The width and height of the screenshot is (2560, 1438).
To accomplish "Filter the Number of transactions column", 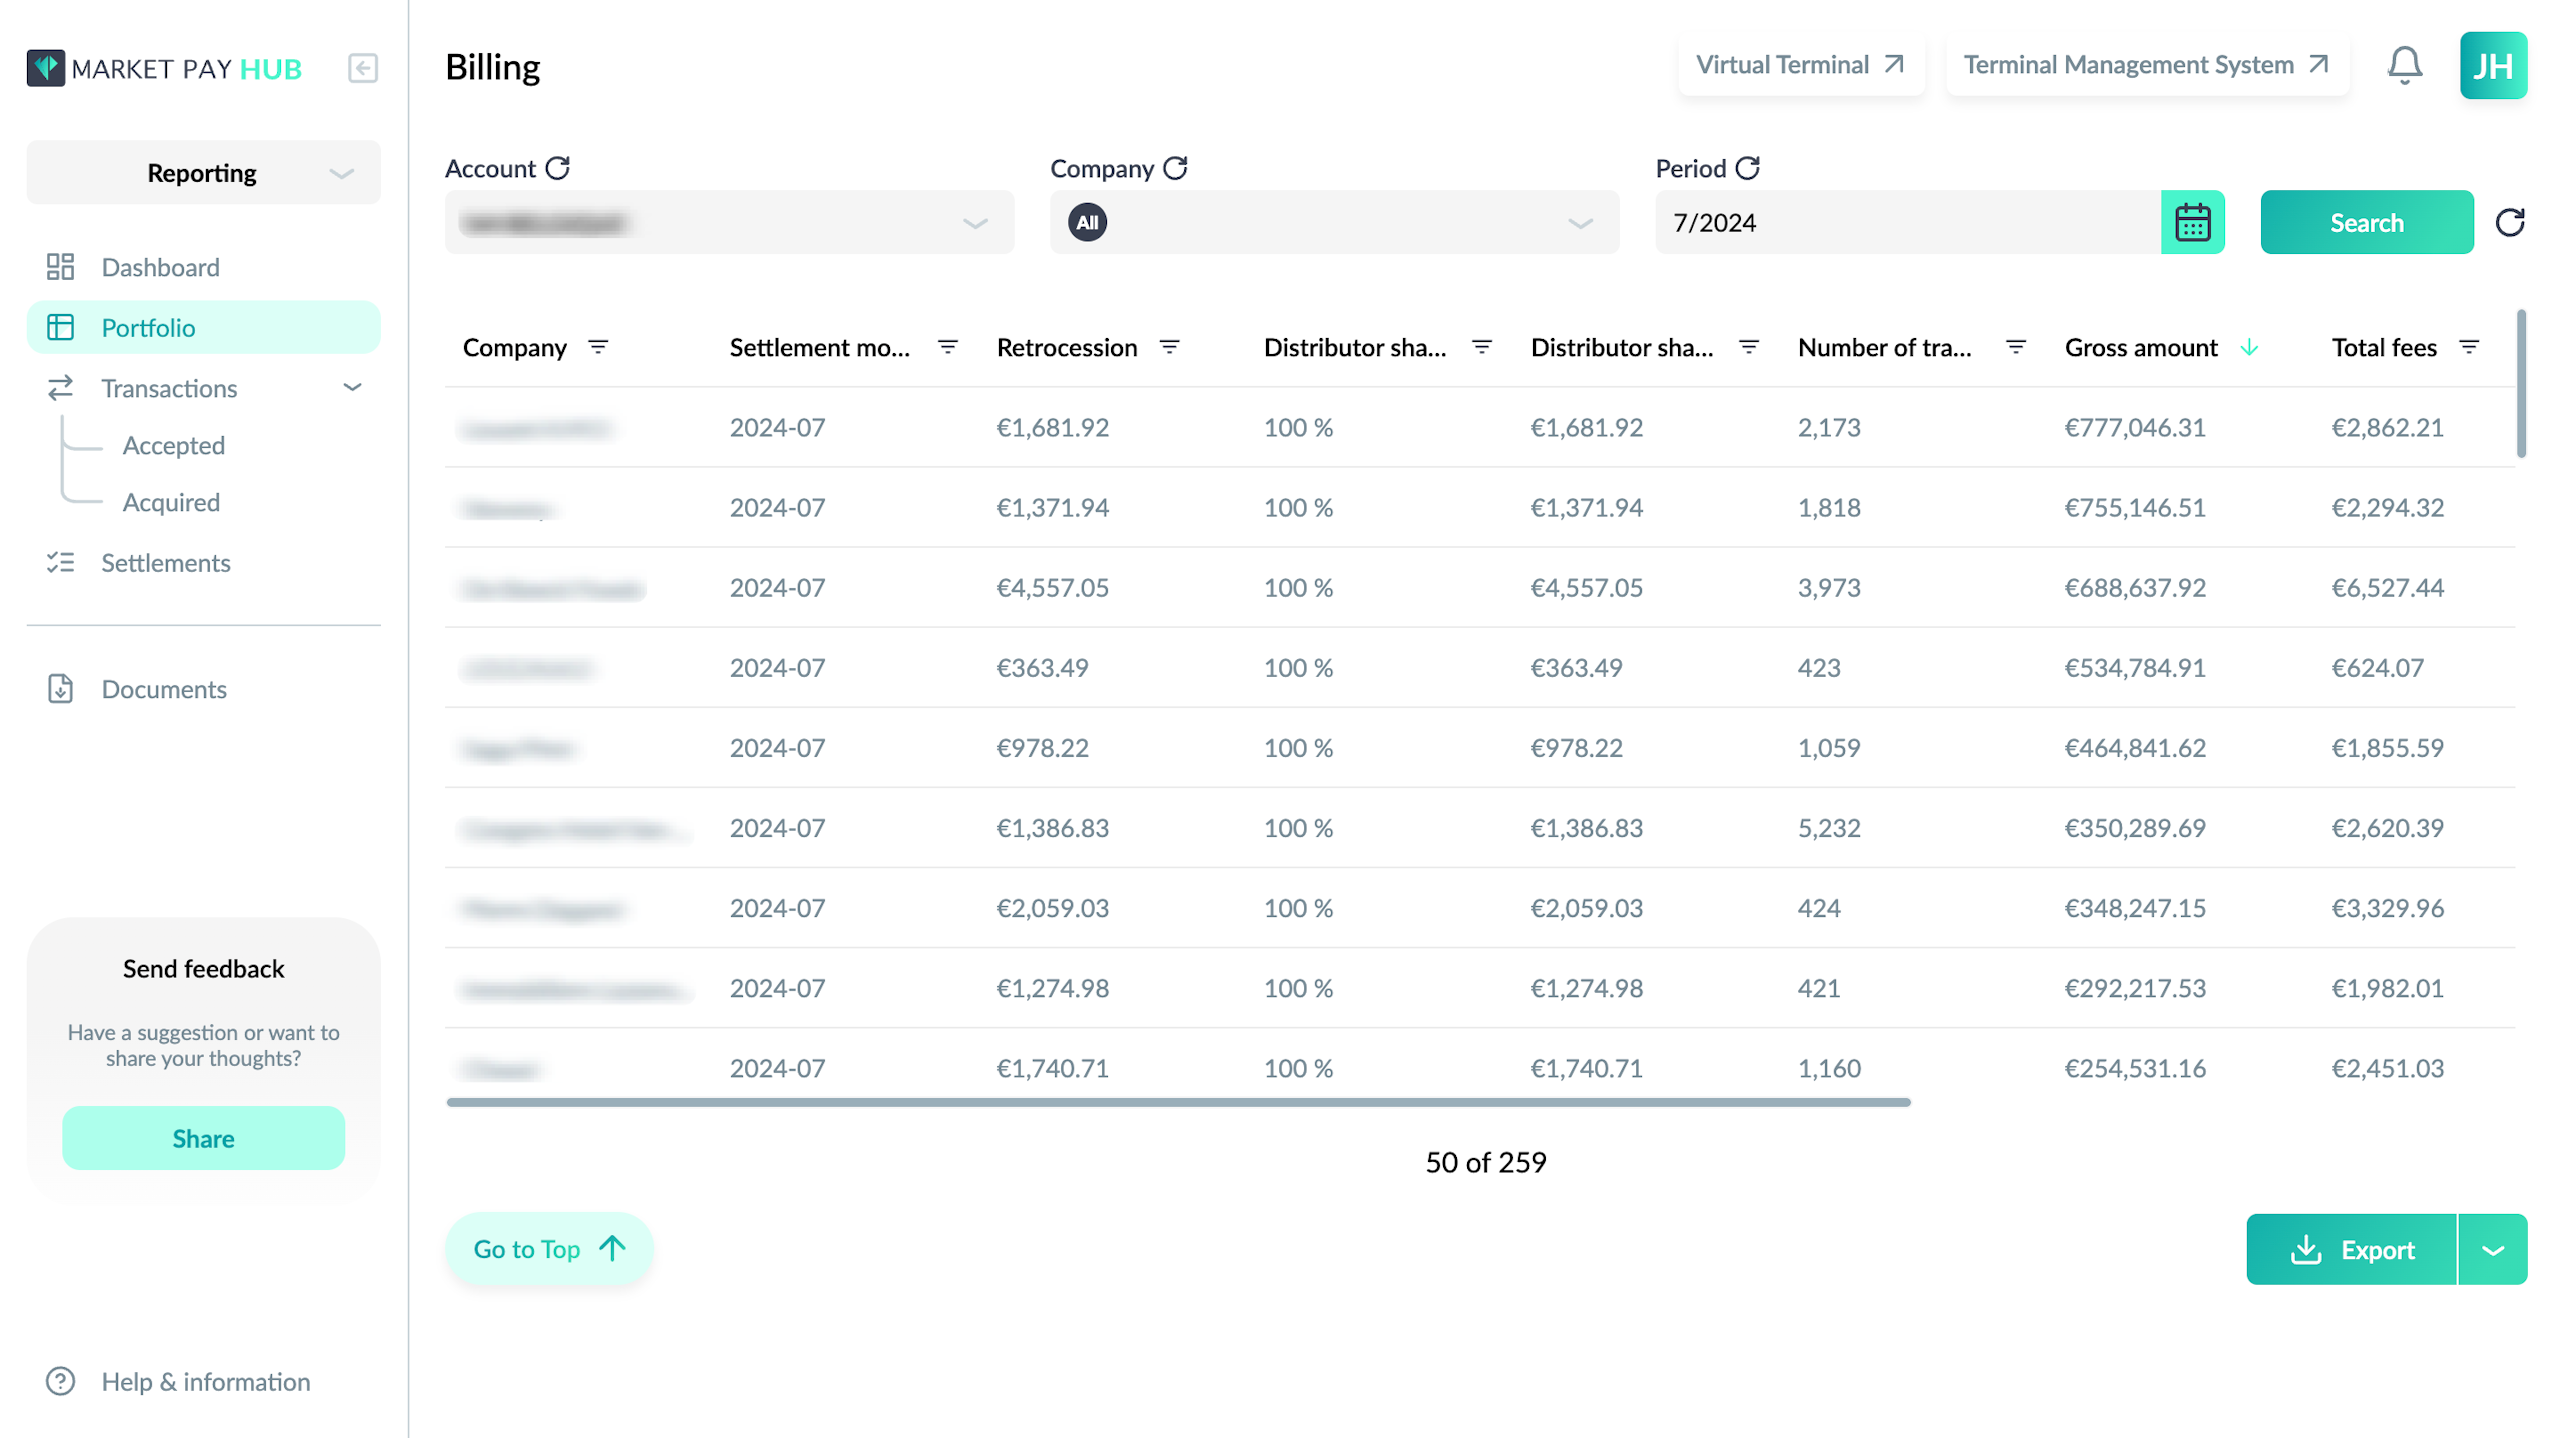I will pos(2016,347).
